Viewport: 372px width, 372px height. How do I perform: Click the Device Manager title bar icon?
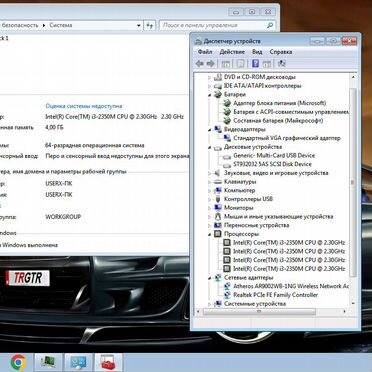click(x=198, y=42)
